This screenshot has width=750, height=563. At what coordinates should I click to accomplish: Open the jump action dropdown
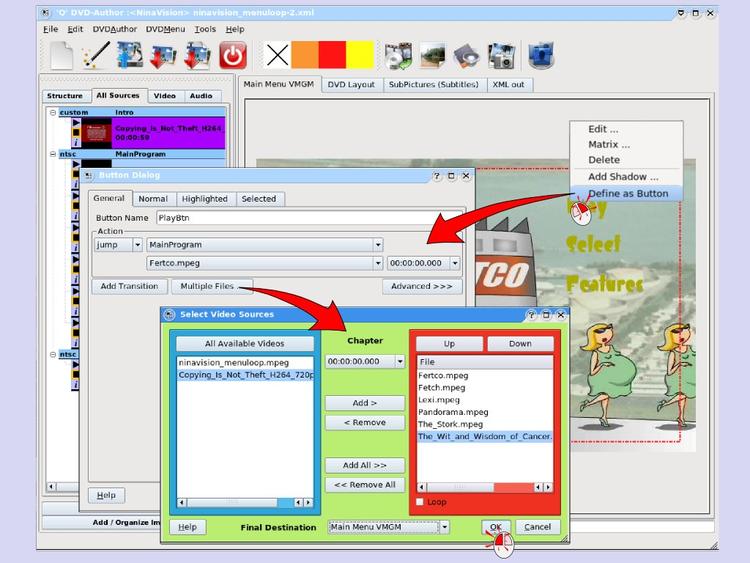(137, 245)
